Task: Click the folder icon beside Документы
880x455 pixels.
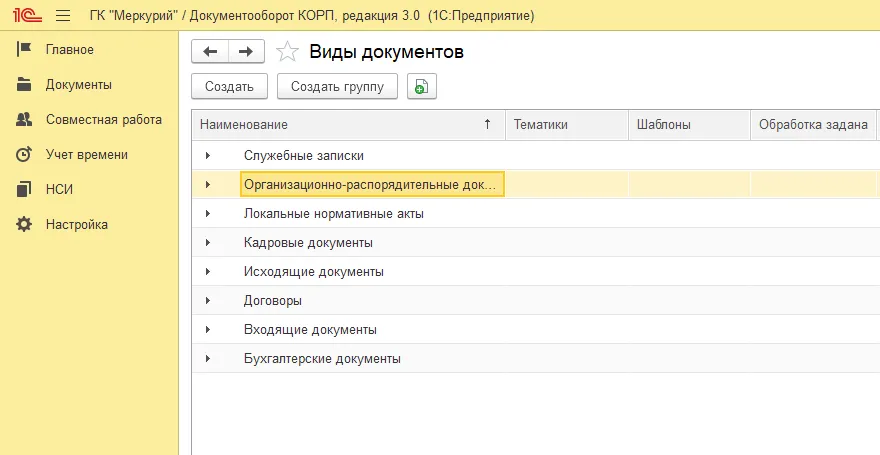Action: pyautogui.click(x=24, y=84)
